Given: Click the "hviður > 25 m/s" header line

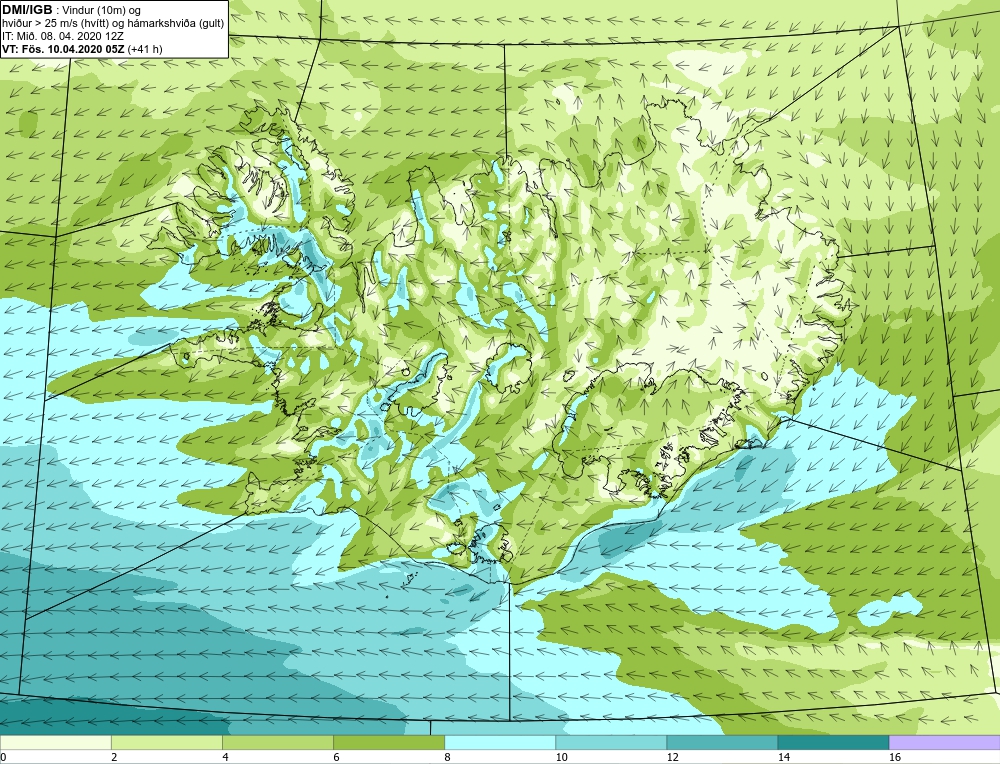Looking at the screenshot, I should pos(112,23).
